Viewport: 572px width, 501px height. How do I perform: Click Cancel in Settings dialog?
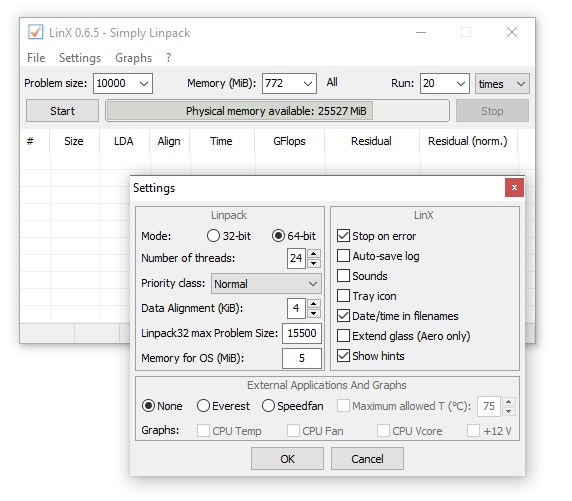click(367, 459)
